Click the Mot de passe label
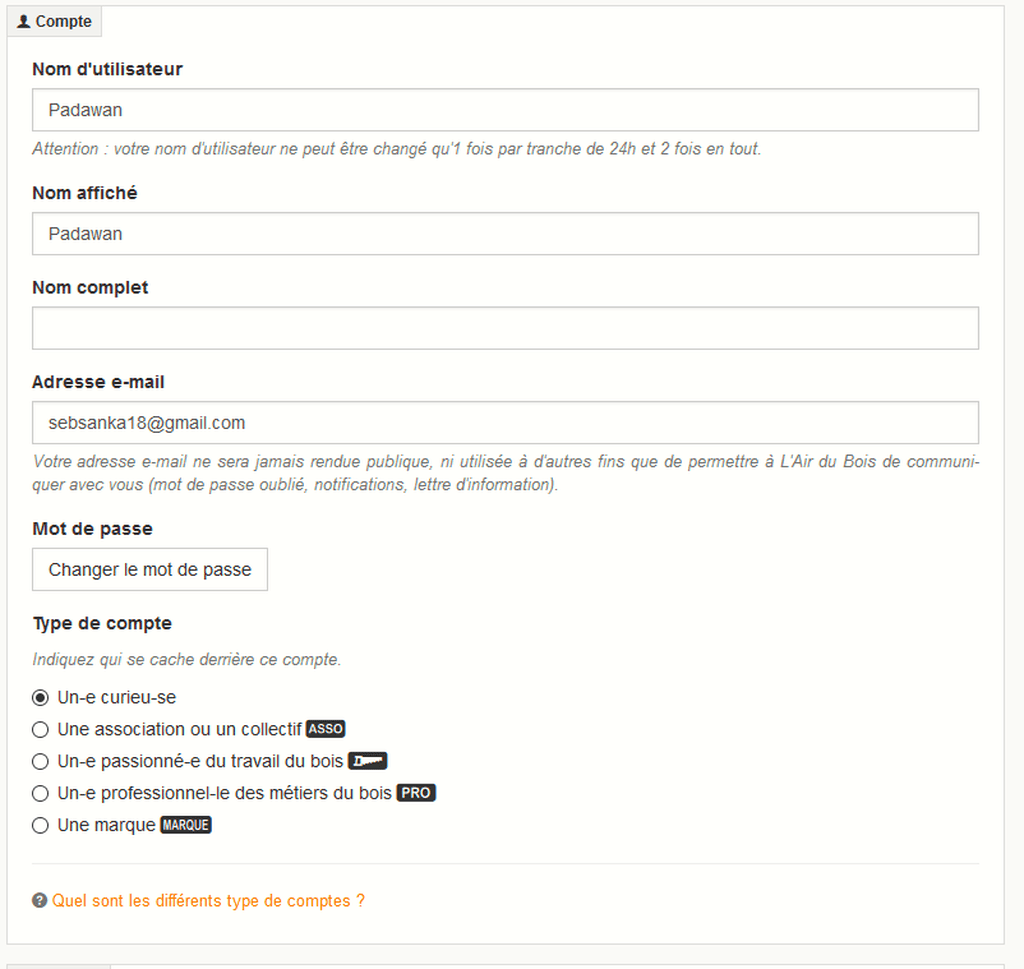 click(93, 529)
